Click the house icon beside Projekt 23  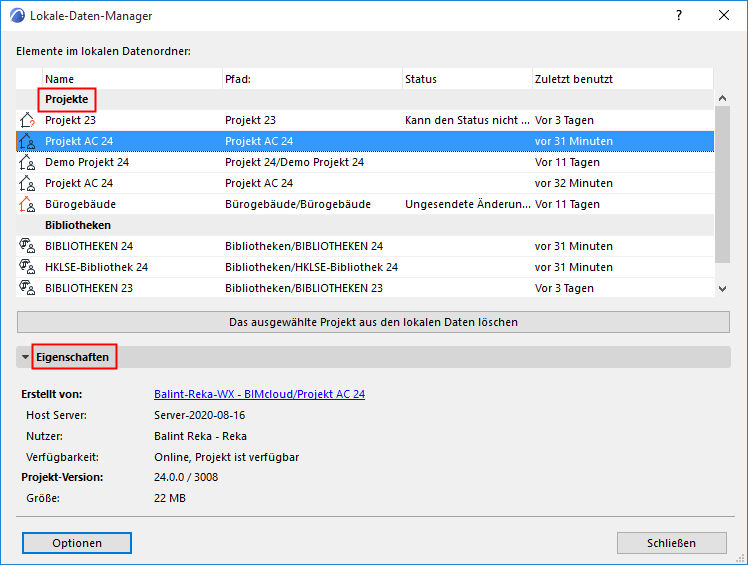27,120
